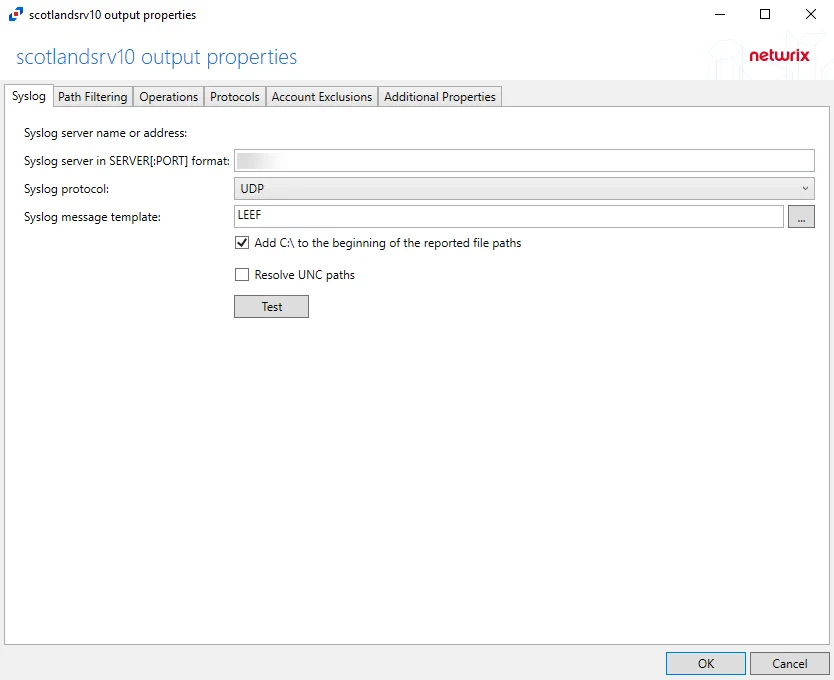
Task: Maximize the output properties window
Action: (x=765, y=14)
